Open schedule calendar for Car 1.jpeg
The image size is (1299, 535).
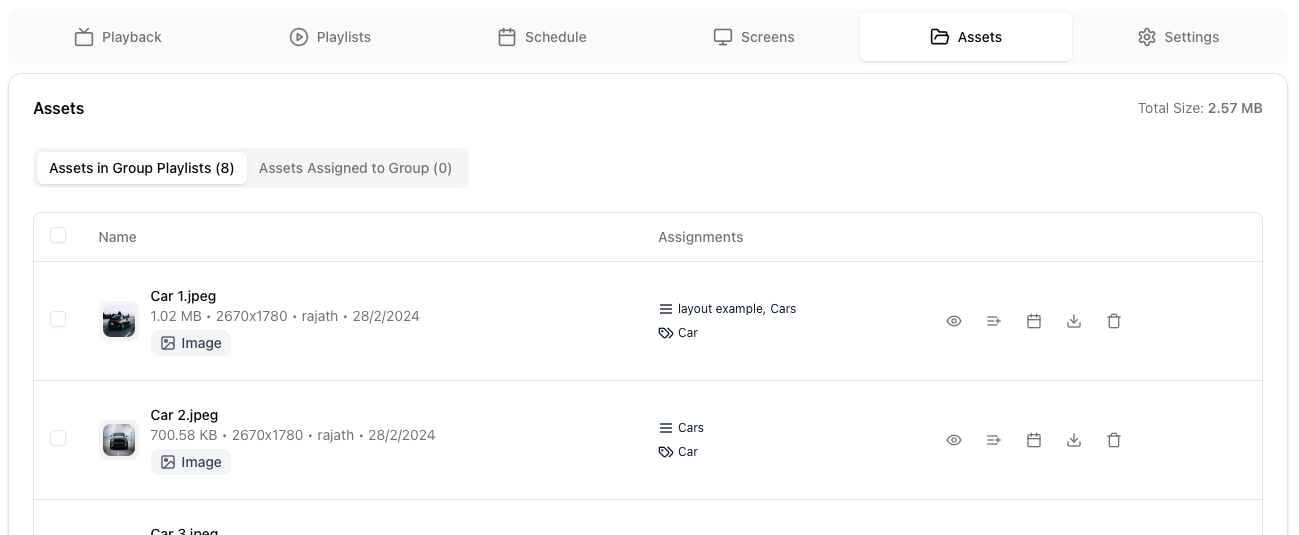[1034, 321]
